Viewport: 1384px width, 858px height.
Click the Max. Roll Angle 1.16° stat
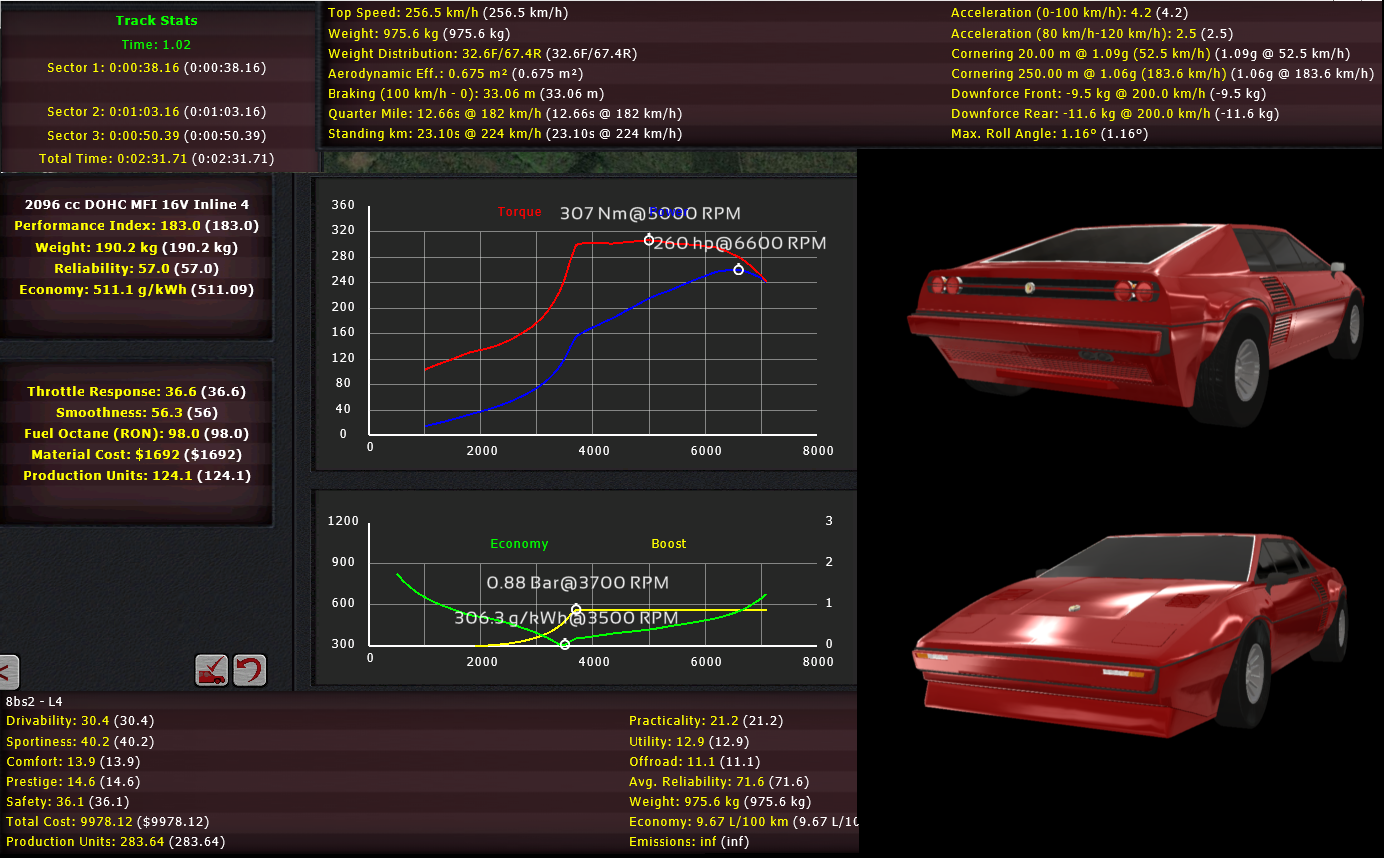[x=1049, y=133]
